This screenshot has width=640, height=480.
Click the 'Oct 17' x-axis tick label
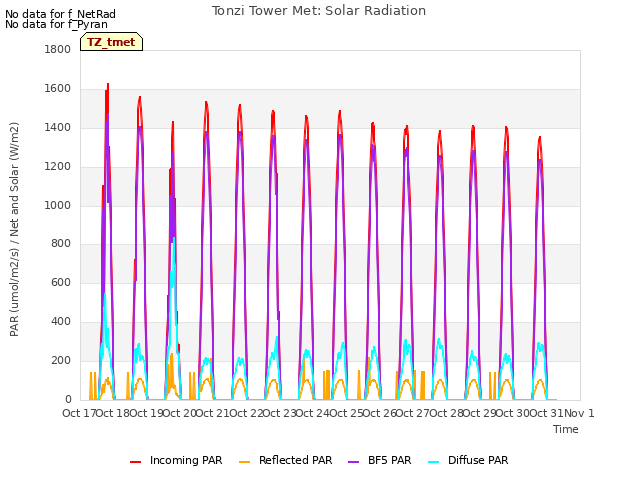(x=79, y=413)
